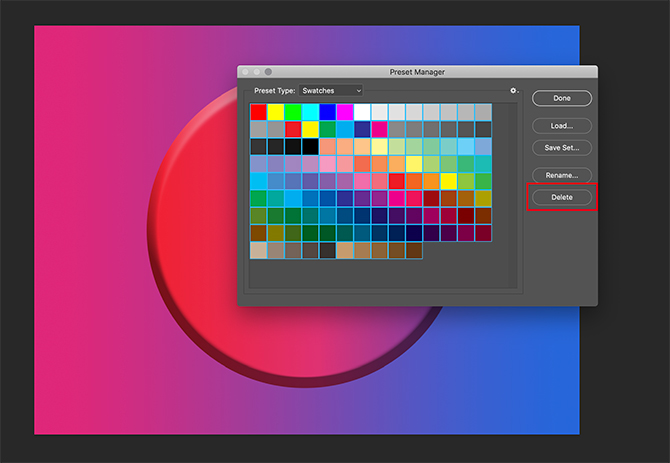
Task: Select the pure magenta swatch in the top row
Action: 345,112
